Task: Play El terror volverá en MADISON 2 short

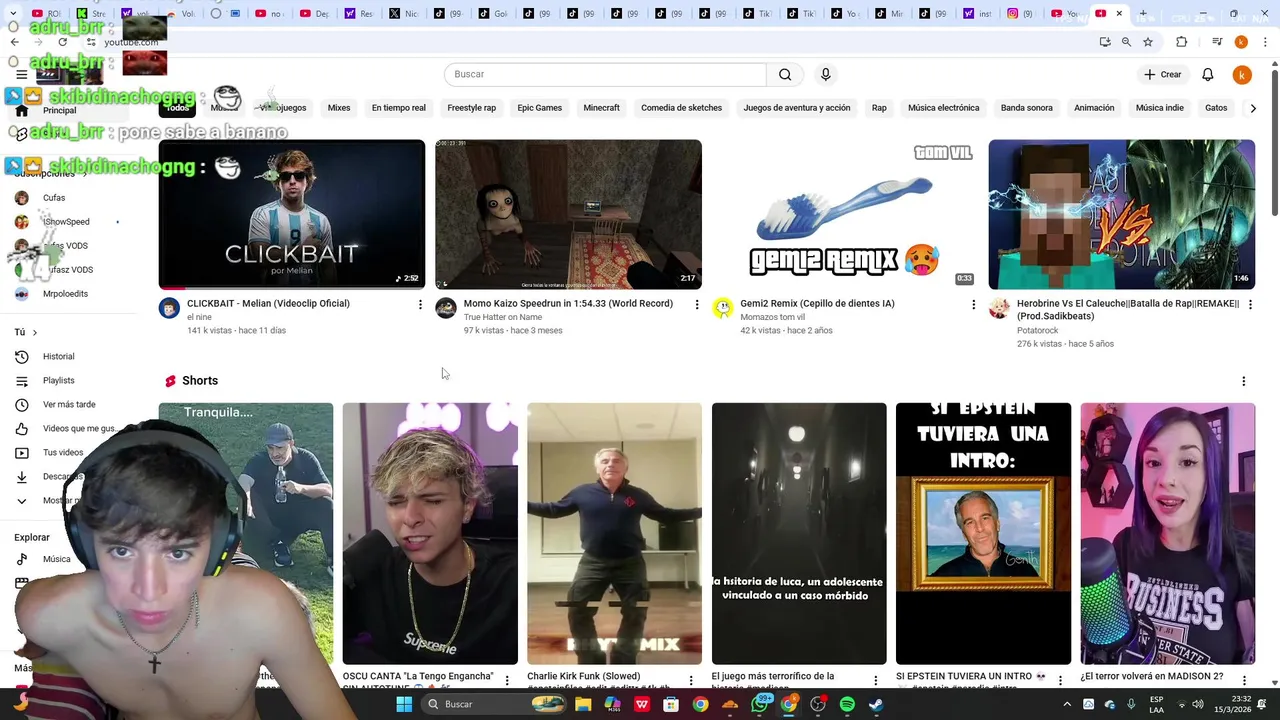Action: point(1167,533)
